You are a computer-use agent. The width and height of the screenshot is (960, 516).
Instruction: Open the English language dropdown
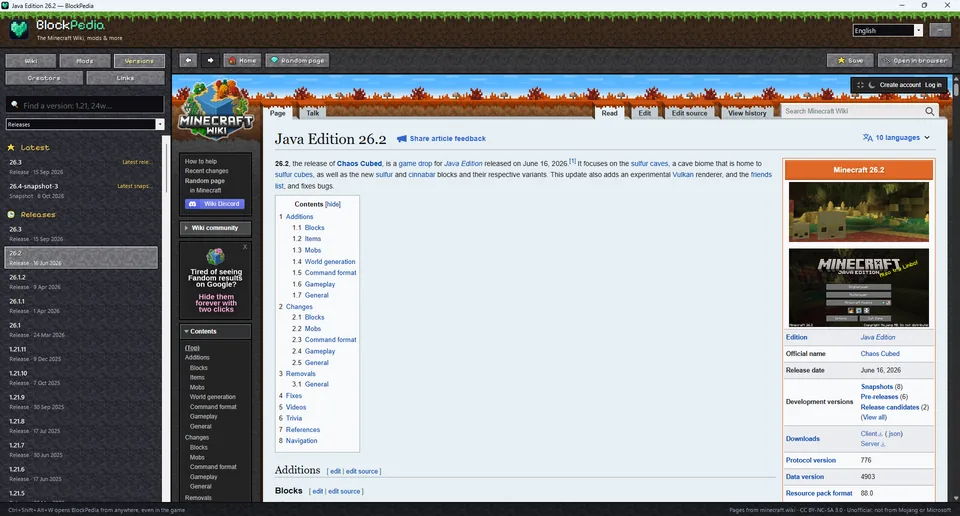click(x=887, y=31)
